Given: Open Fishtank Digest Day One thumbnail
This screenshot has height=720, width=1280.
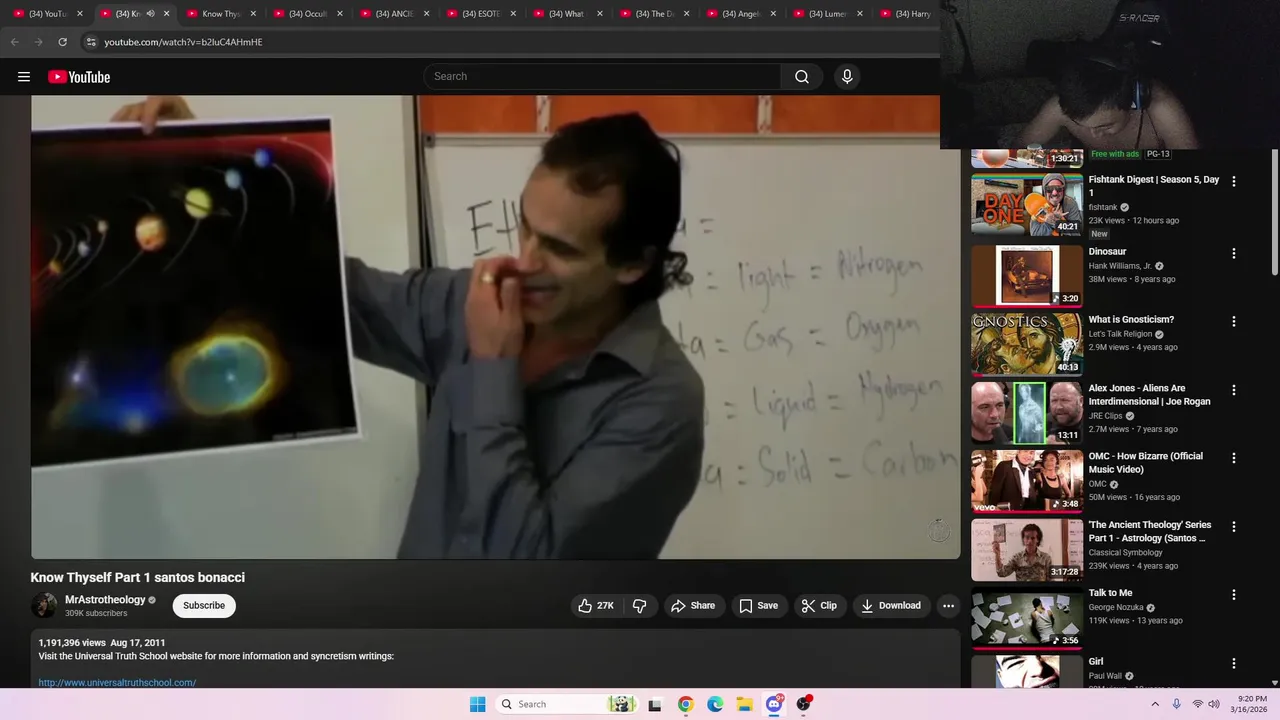Looking at the screenshot, I should (1027, 205).
